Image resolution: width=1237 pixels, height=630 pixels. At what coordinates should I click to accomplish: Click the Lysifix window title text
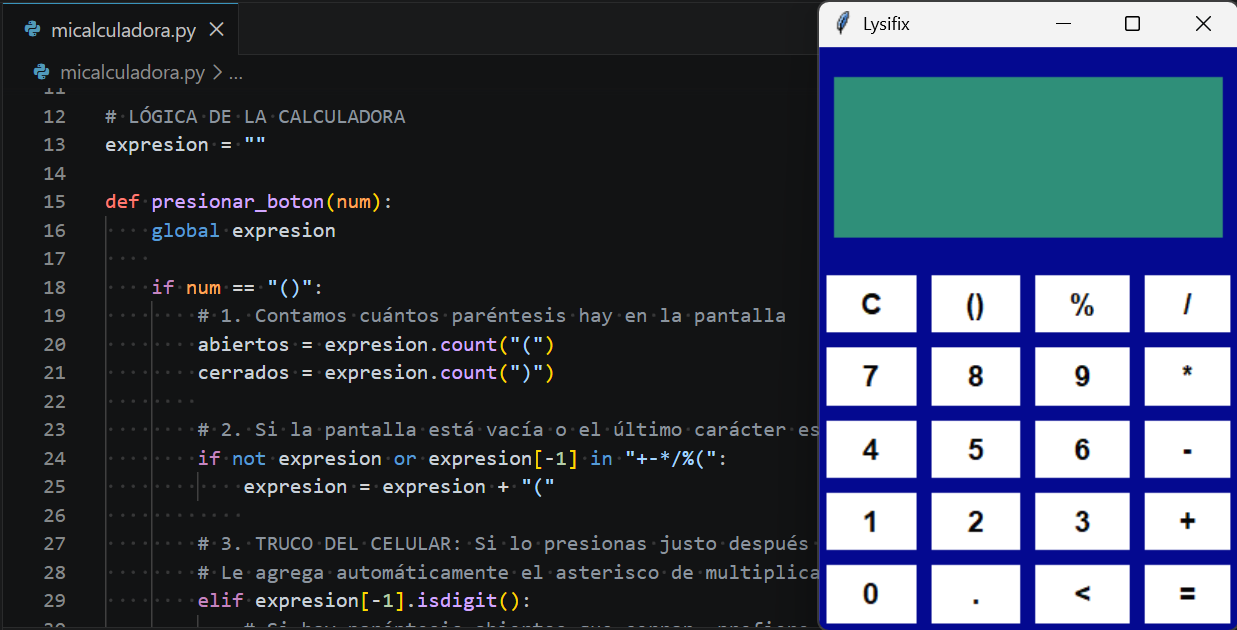(x=886, y=24)
